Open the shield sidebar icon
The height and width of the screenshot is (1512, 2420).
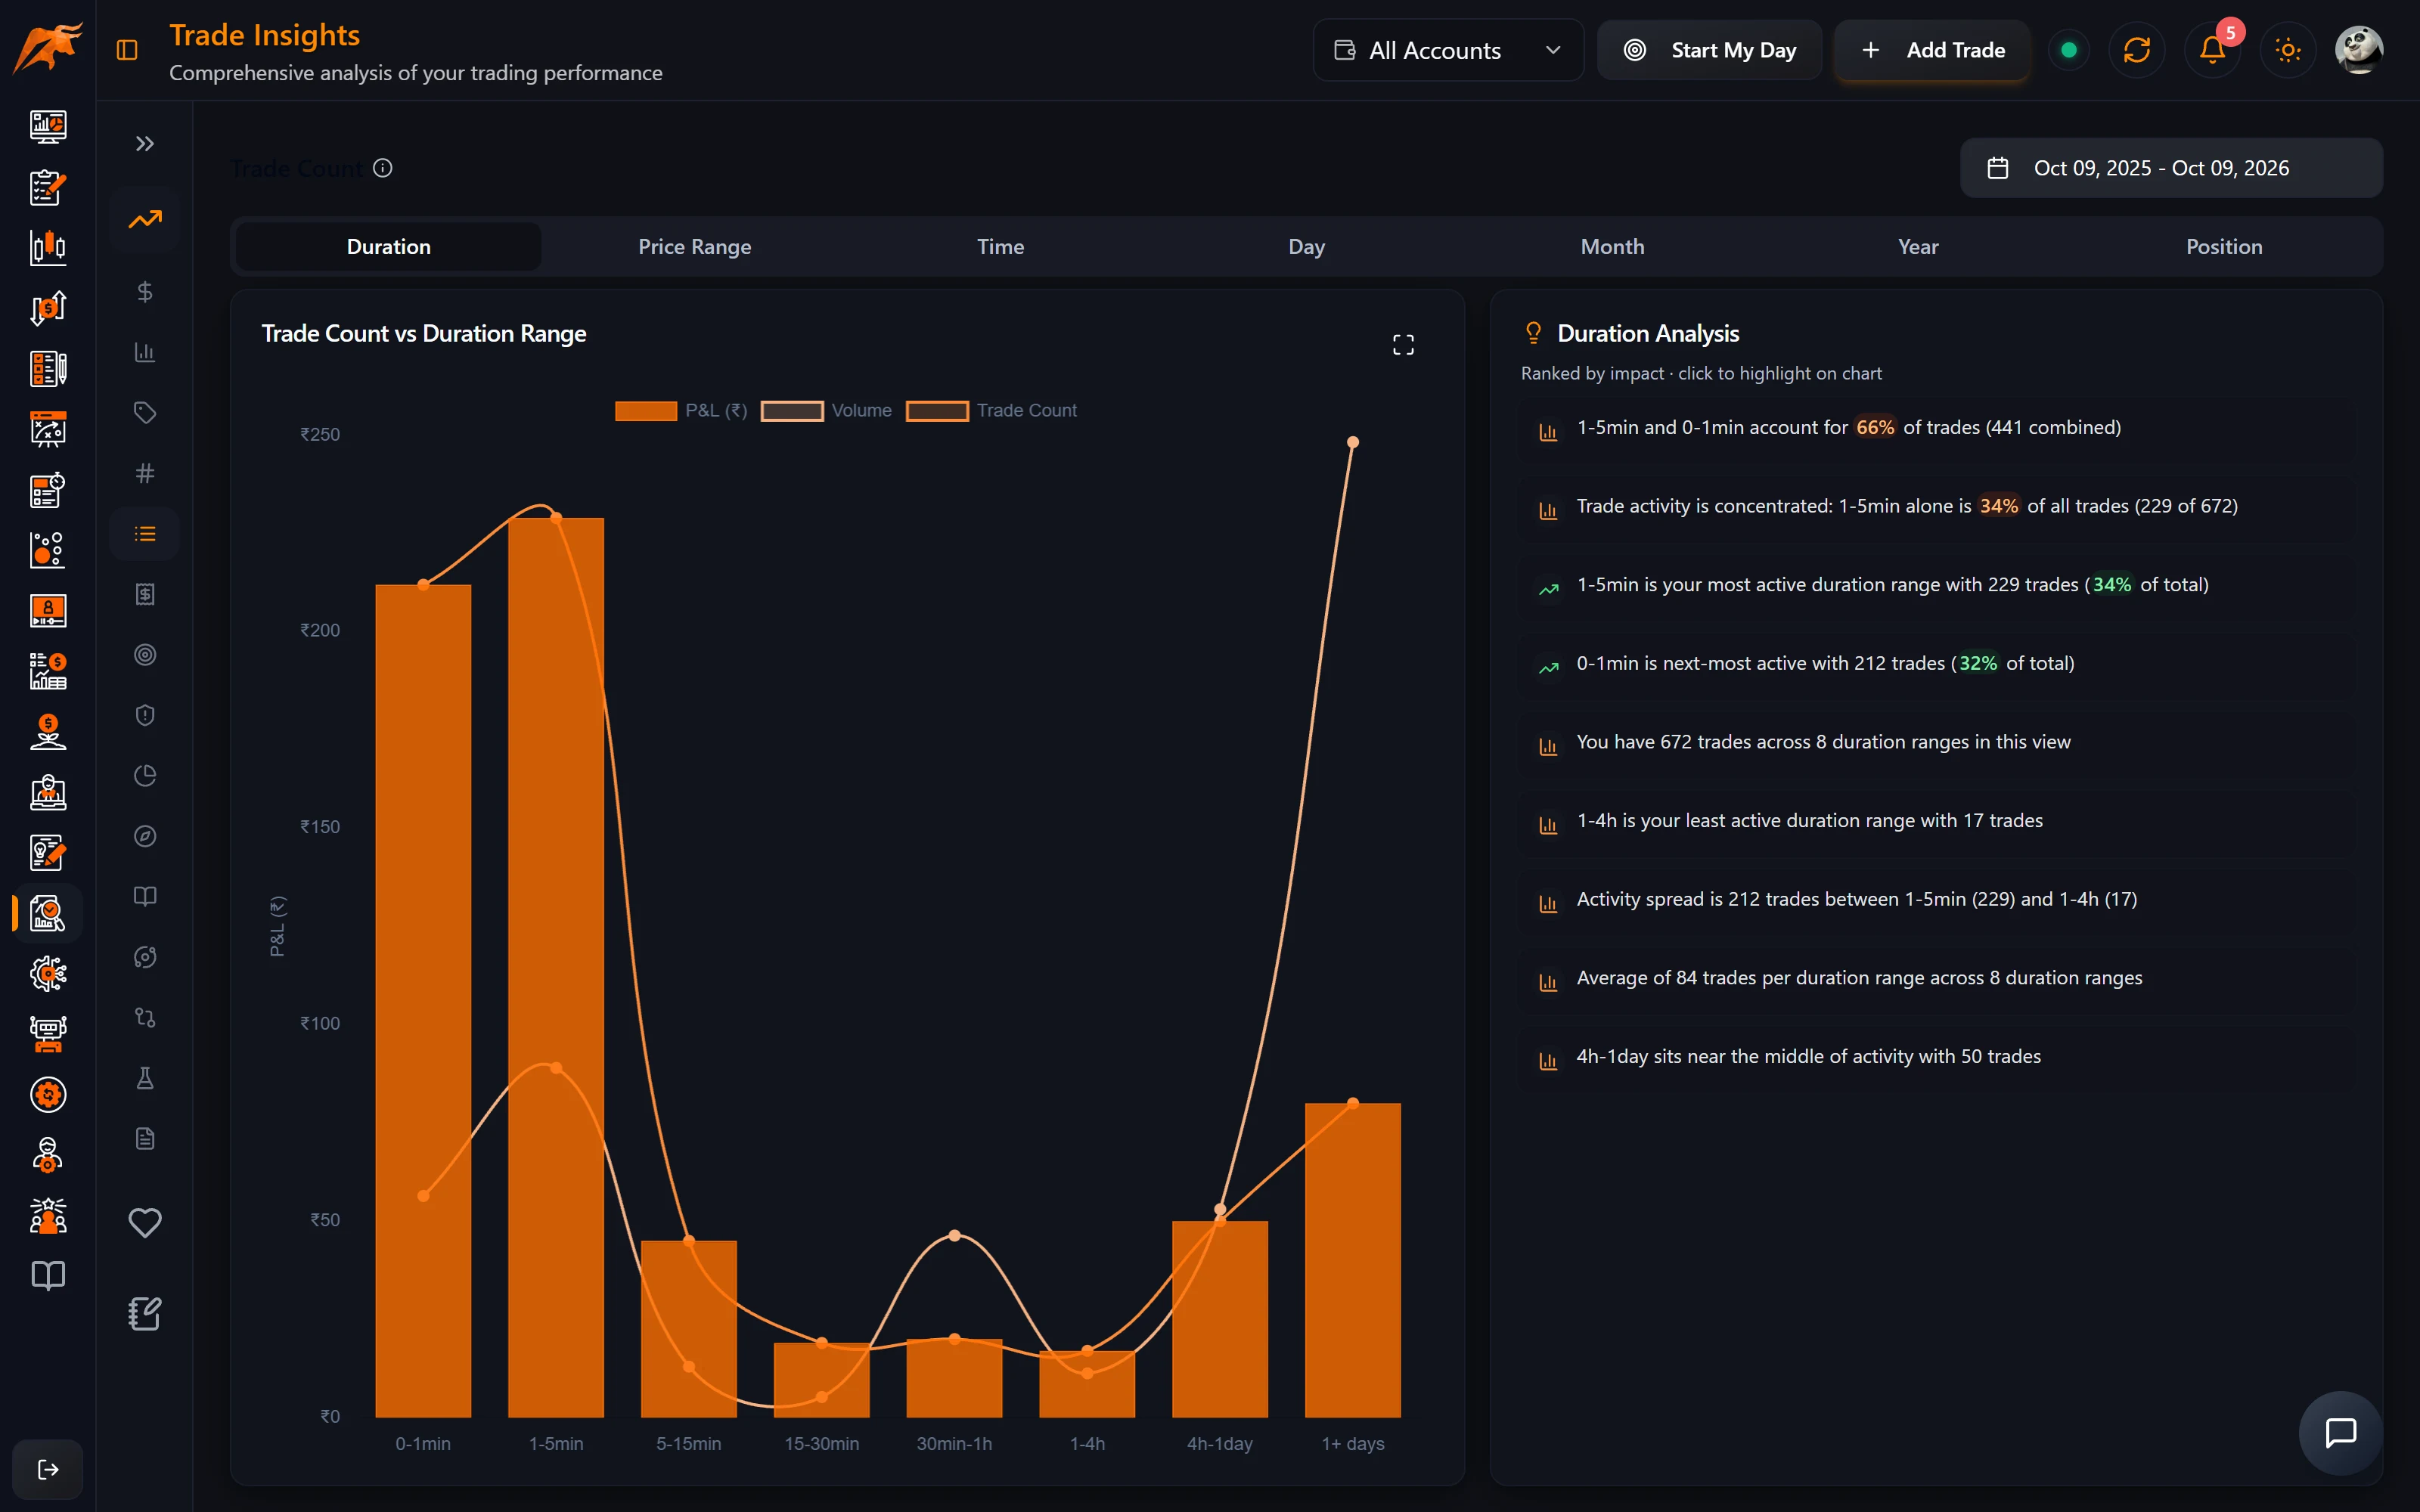click(x=145, y=715)
